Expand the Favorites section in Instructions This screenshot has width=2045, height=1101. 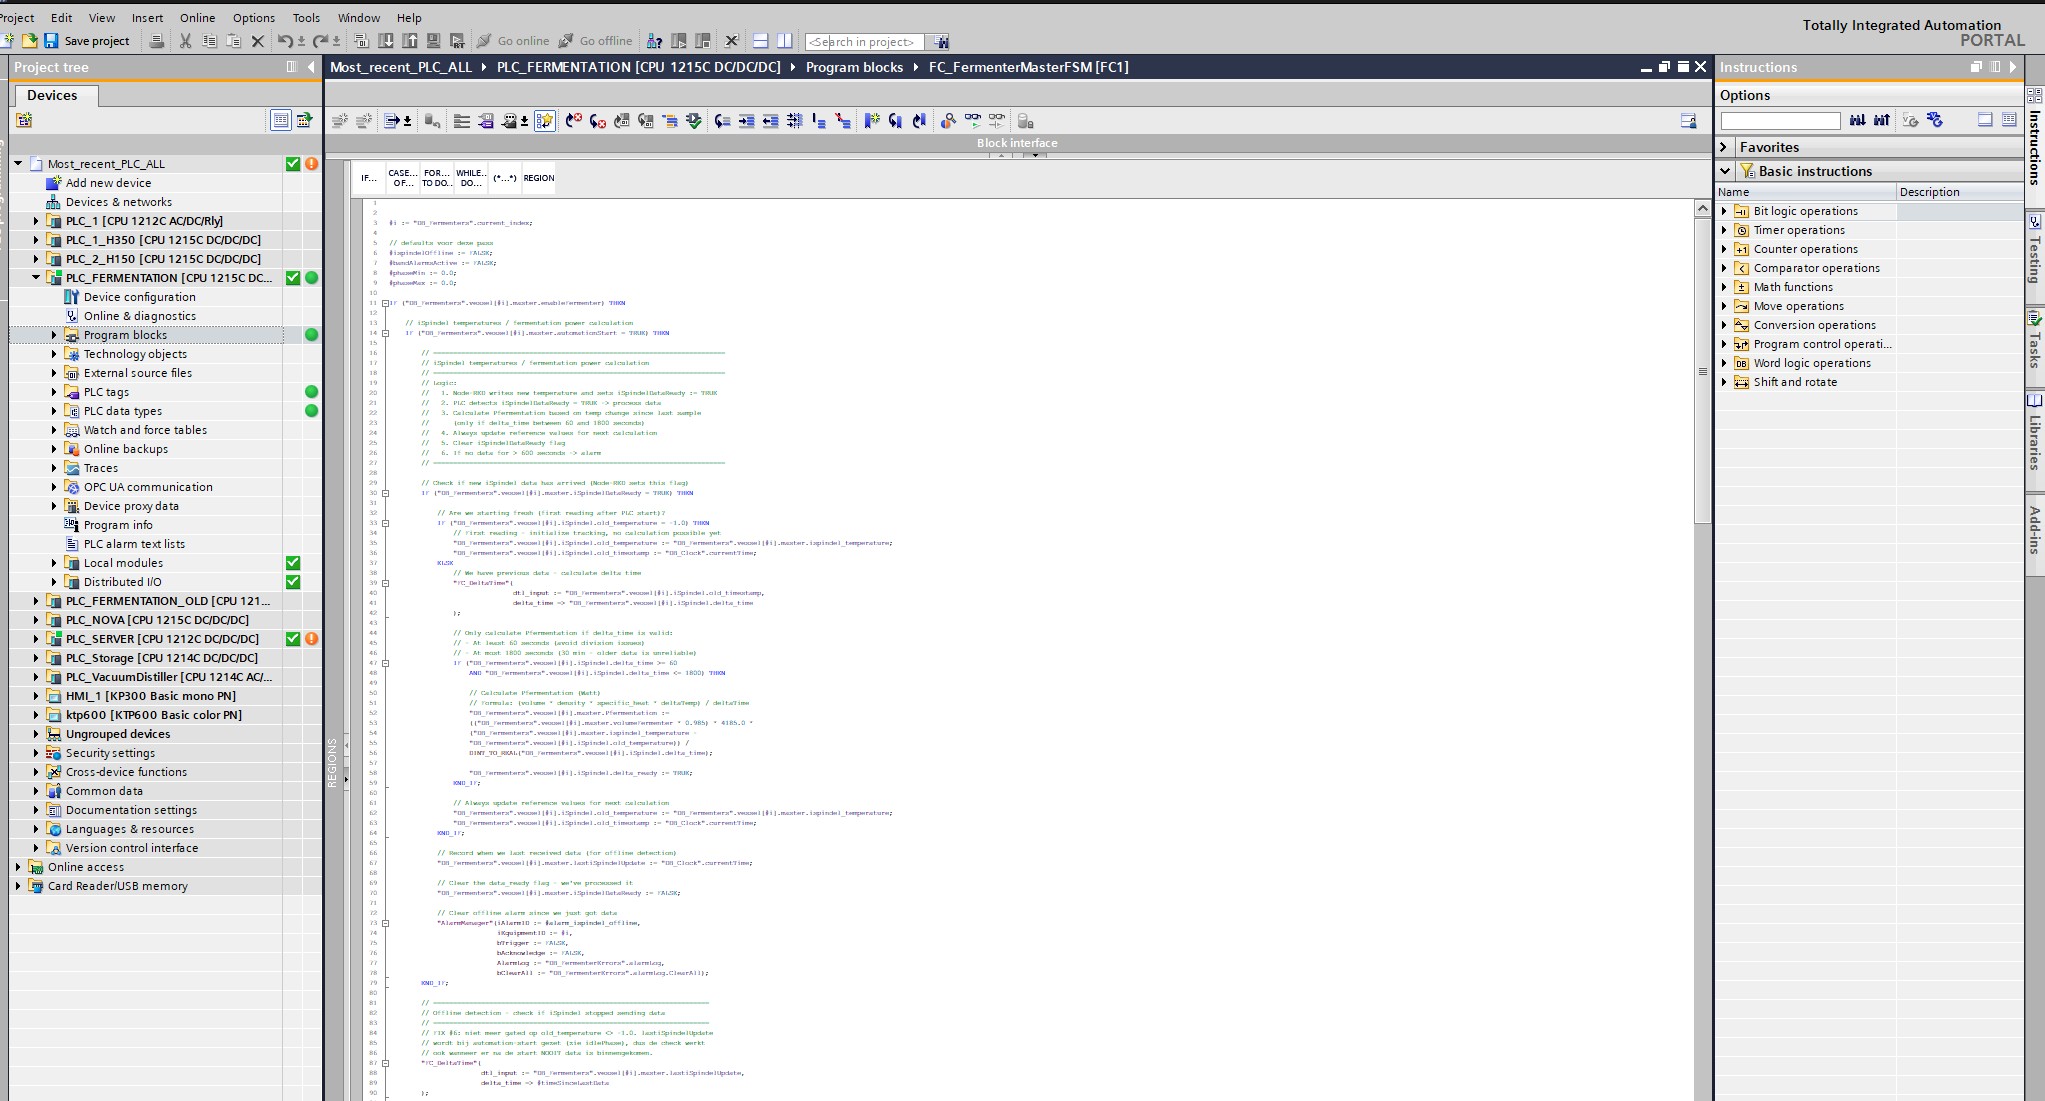tap(1724, 147)
